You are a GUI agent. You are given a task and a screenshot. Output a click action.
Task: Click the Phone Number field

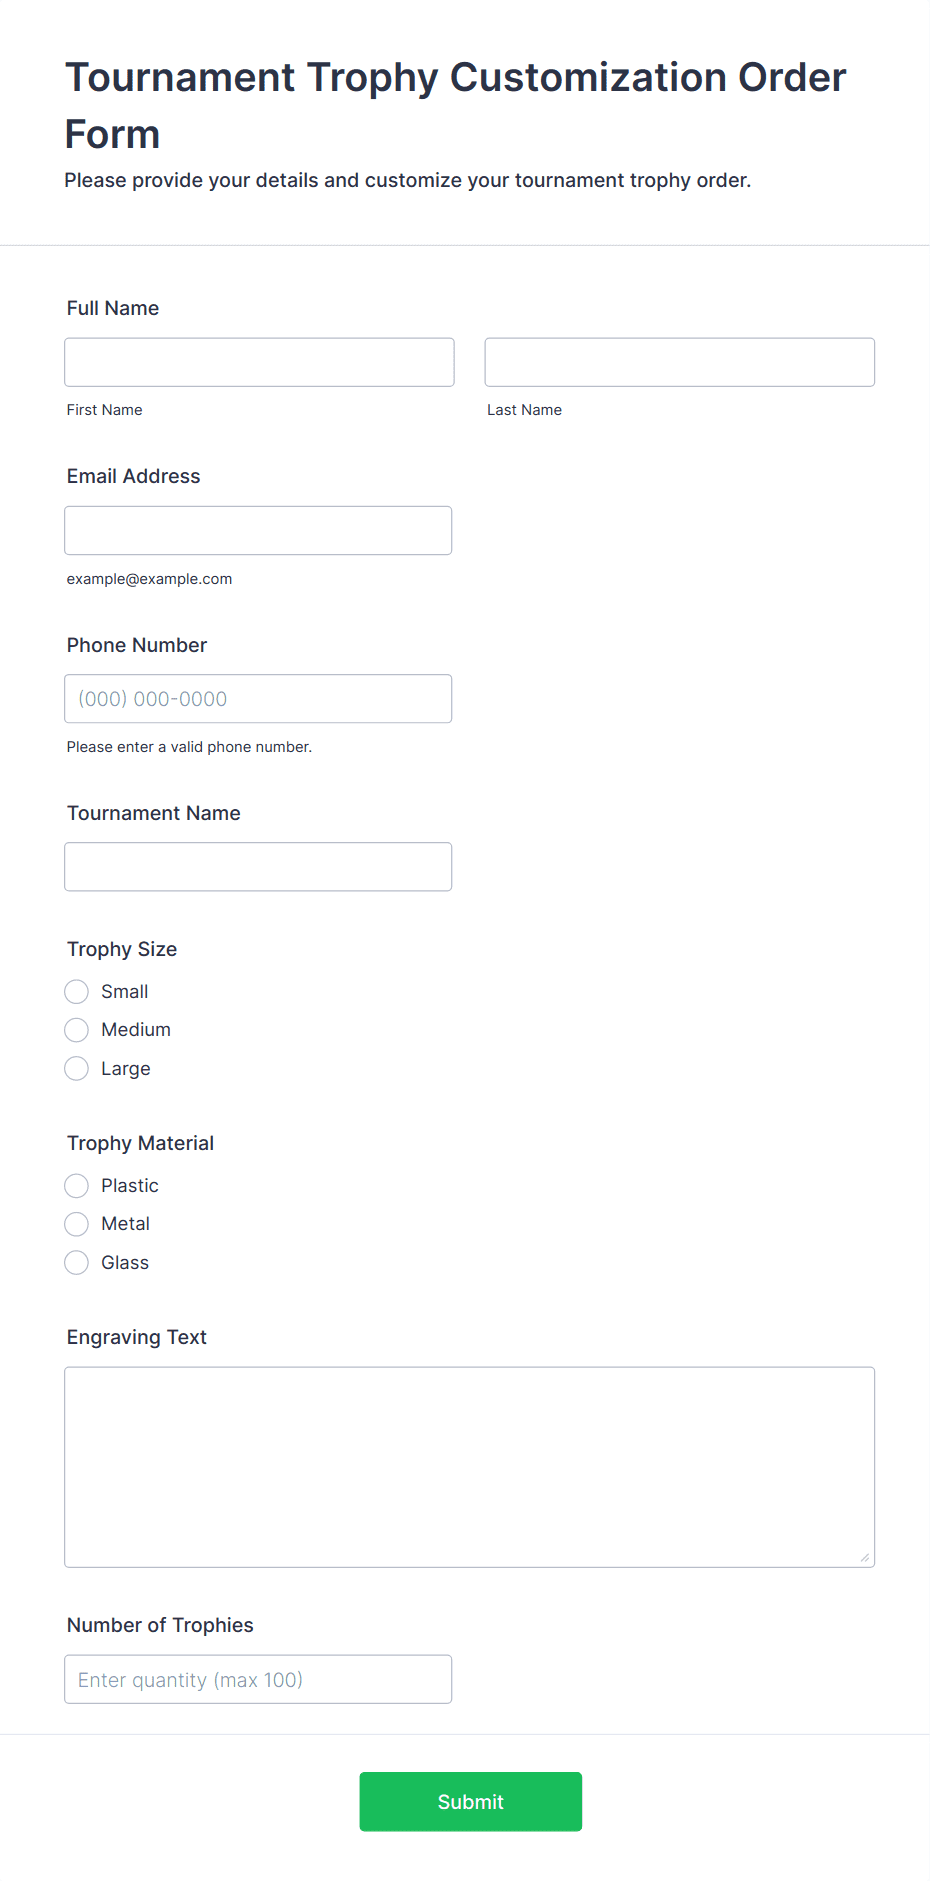258,699
